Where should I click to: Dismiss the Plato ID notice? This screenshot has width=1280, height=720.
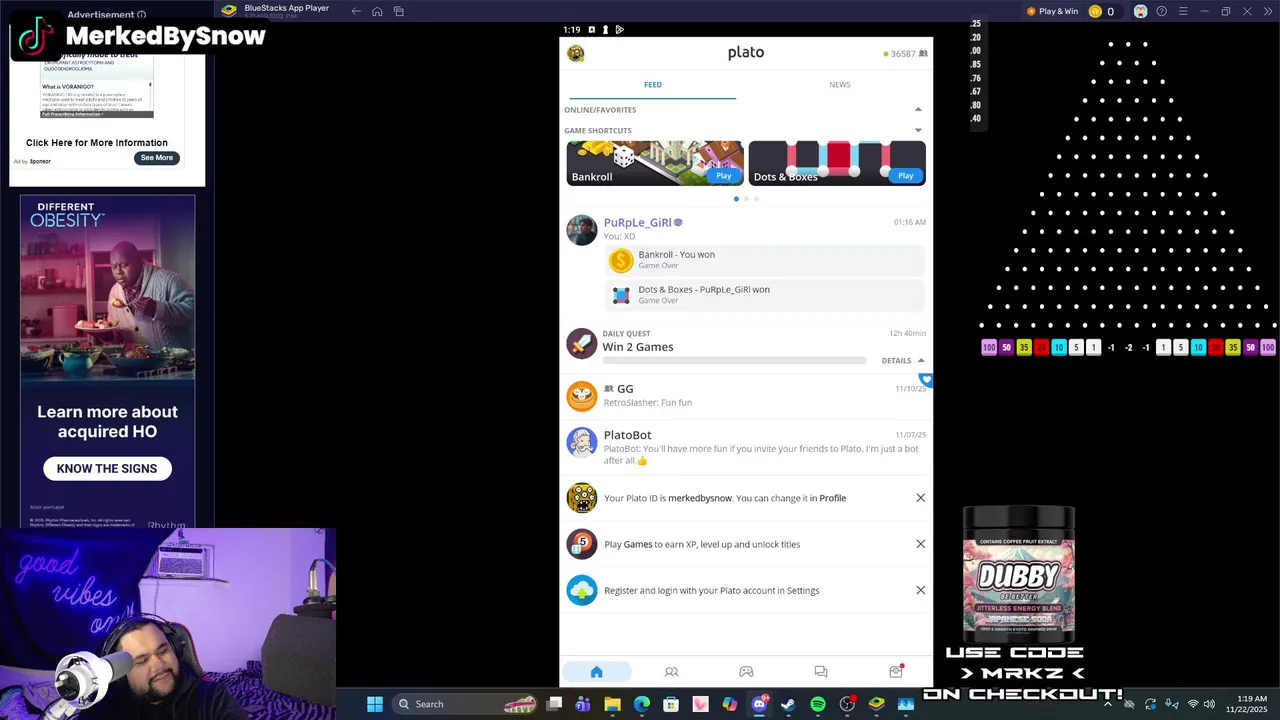921,498
